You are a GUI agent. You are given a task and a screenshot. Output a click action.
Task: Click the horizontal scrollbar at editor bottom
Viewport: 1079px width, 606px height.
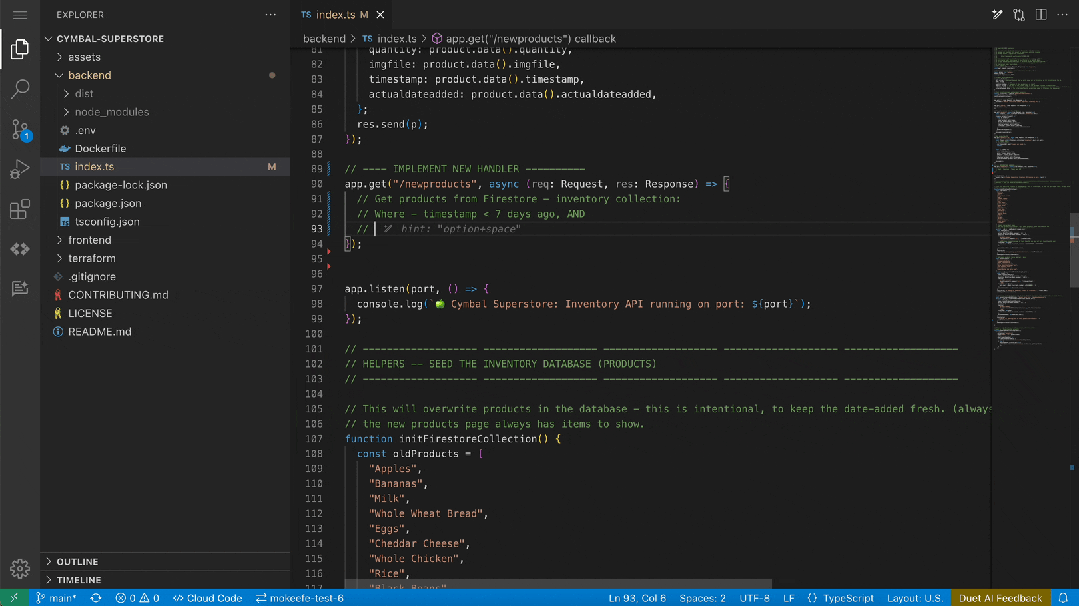point(558,584)
